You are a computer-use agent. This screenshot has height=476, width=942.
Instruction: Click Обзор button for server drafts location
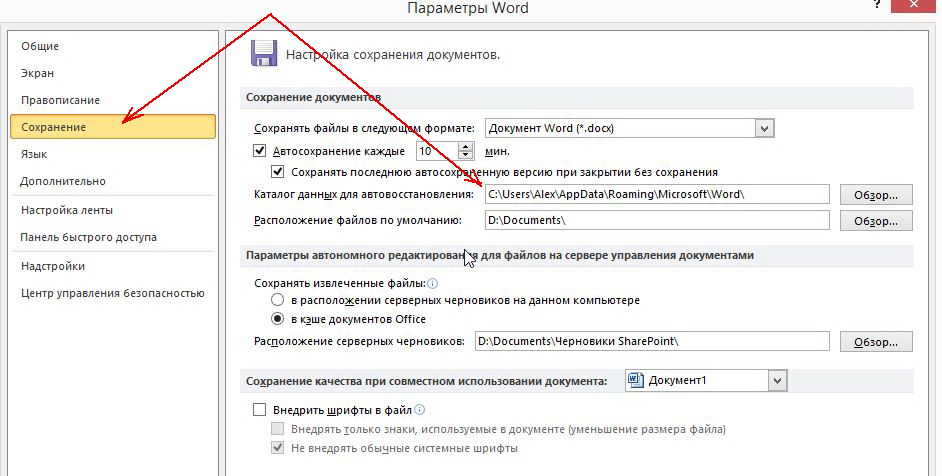click(x=876, y=342)
